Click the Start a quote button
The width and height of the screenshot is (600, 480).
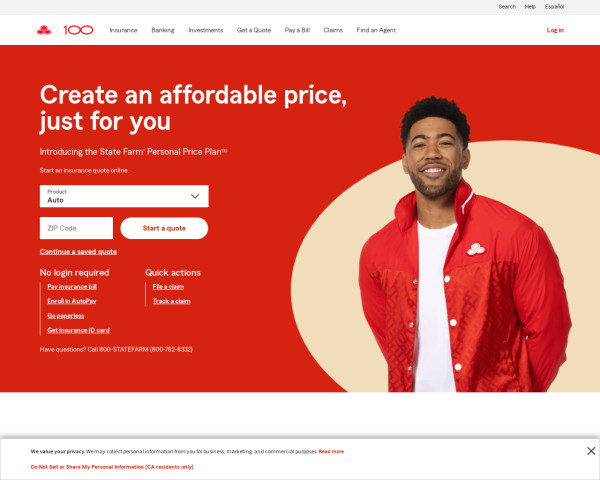coord(164,228)
